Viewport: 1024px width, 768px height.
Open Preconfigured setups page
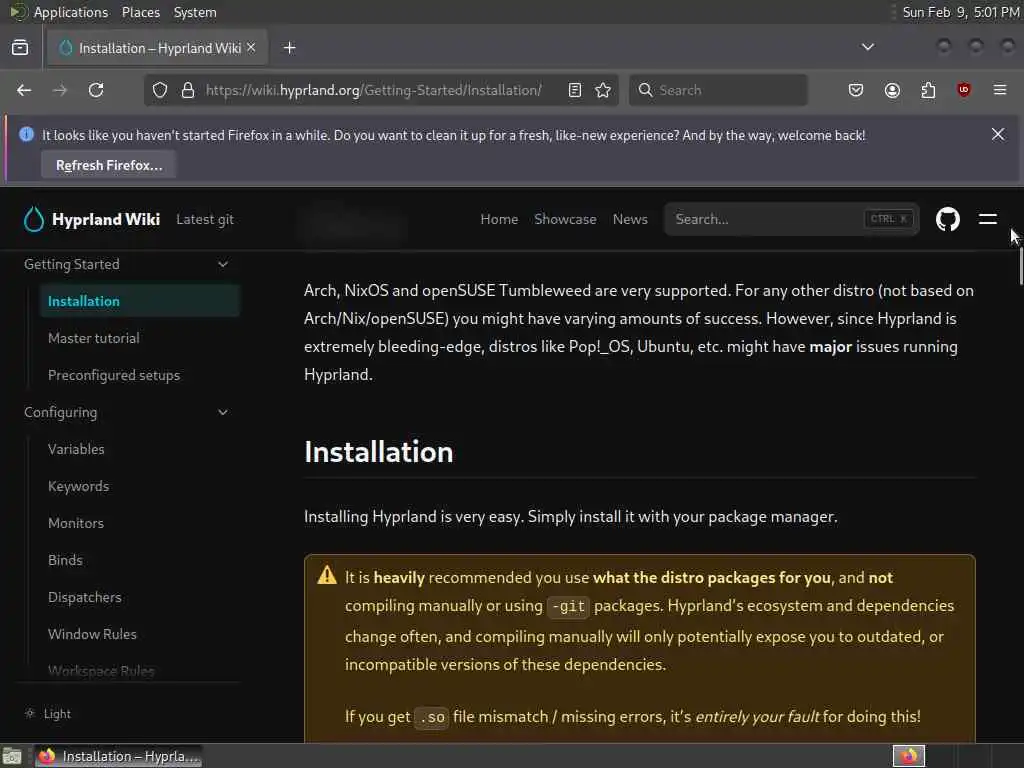pos(114,376)
